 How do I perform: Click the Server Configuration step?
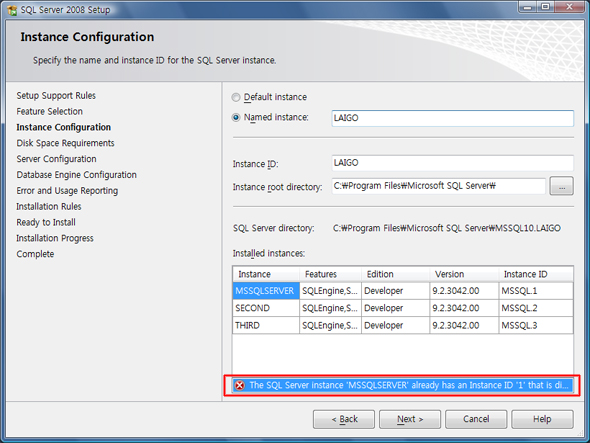tap(56, 159)
